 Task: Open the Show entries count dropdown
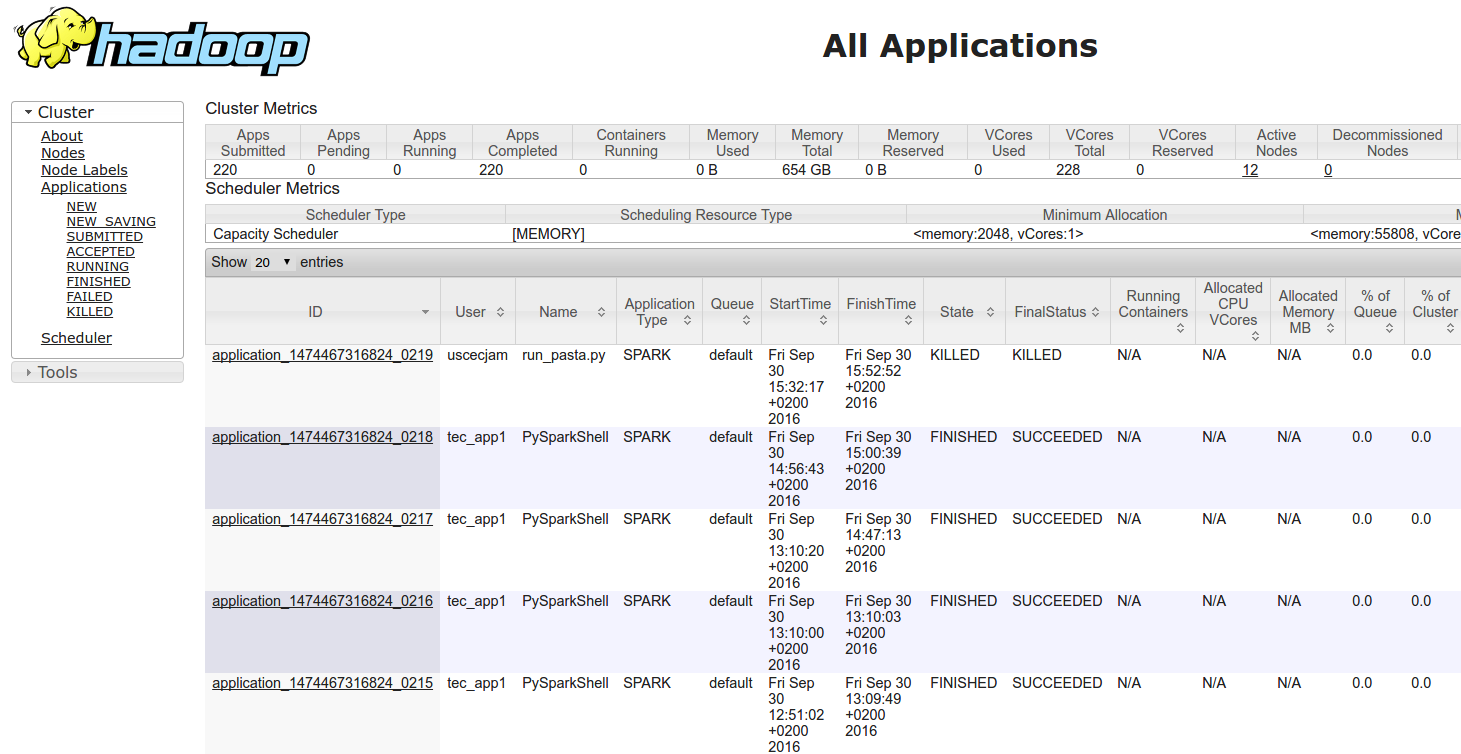click(x=272, y=262)
